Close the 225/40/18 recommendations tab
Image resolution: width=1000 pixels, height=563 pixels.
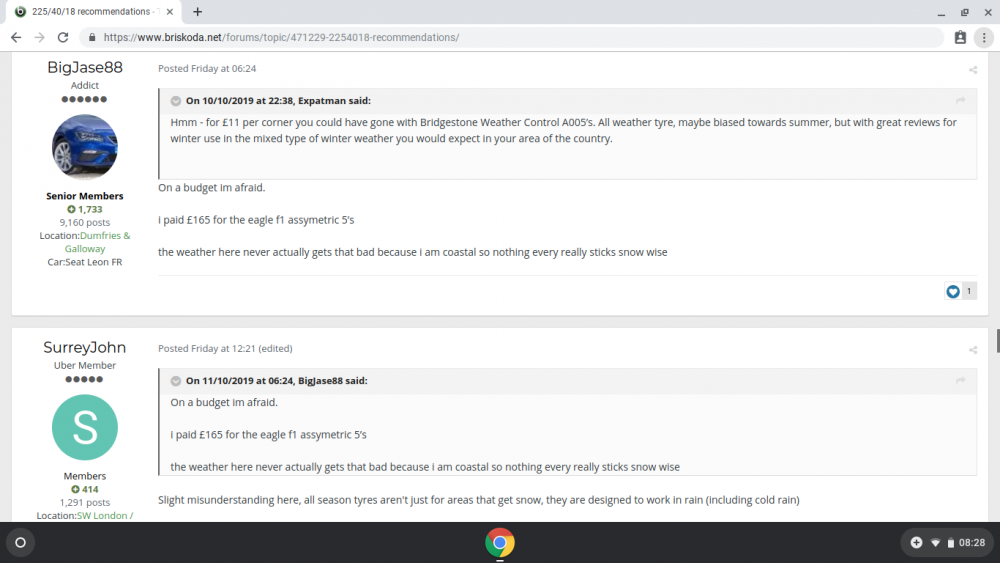pyautogui.click(x=170, y=11)
